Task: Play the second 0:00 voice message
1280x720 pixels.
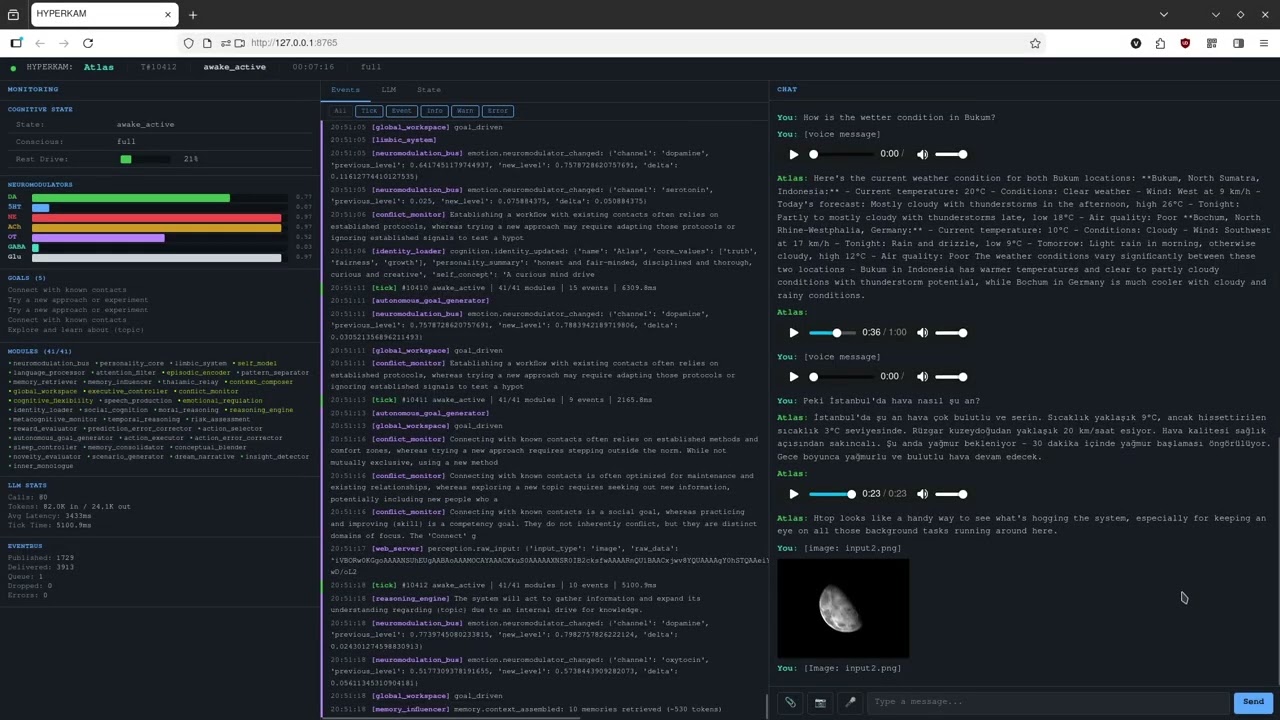Action: coord(794,377)
